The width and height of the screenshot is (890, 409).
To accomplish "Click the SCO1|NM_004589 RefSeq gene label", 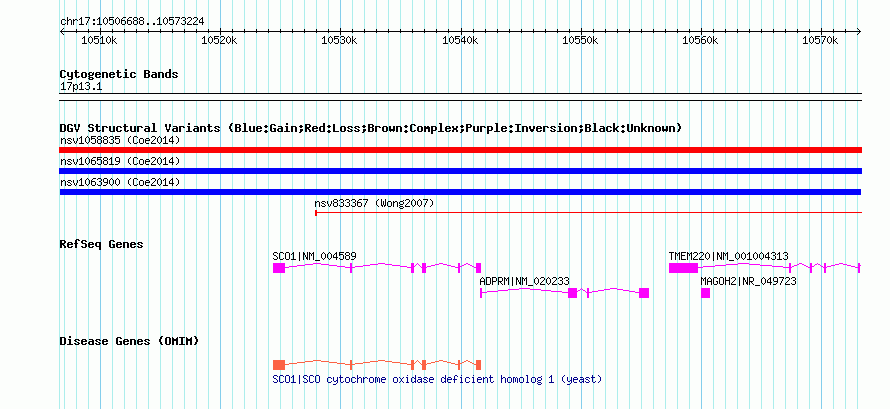I will (314, 256).
